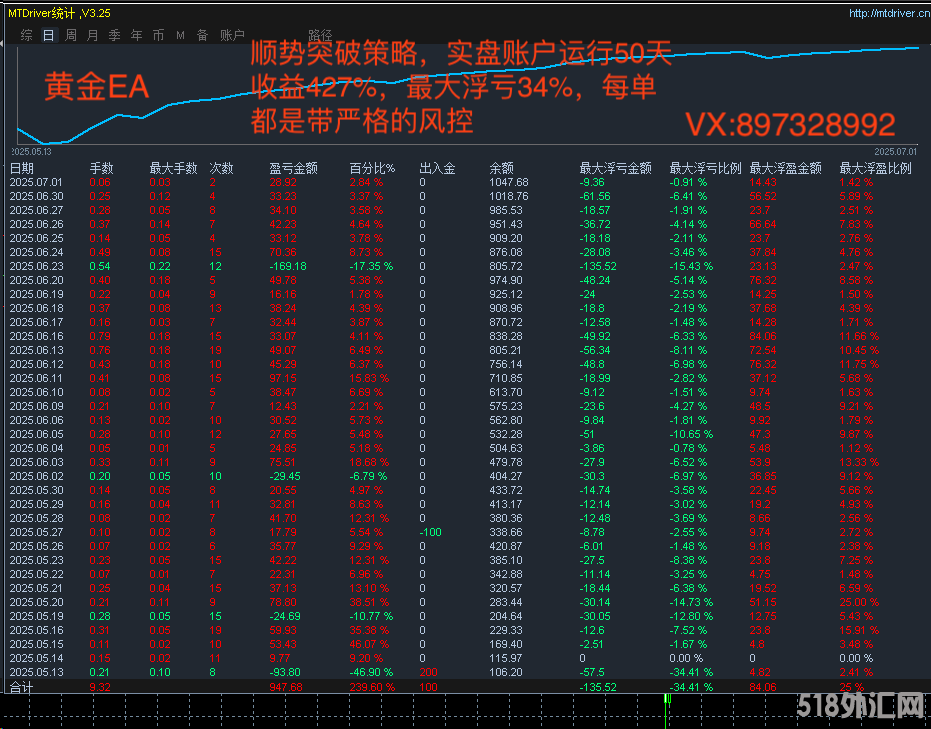Viewport: 931px width, 729px height.
Task: Select the M tab
Action: (180, 36)
